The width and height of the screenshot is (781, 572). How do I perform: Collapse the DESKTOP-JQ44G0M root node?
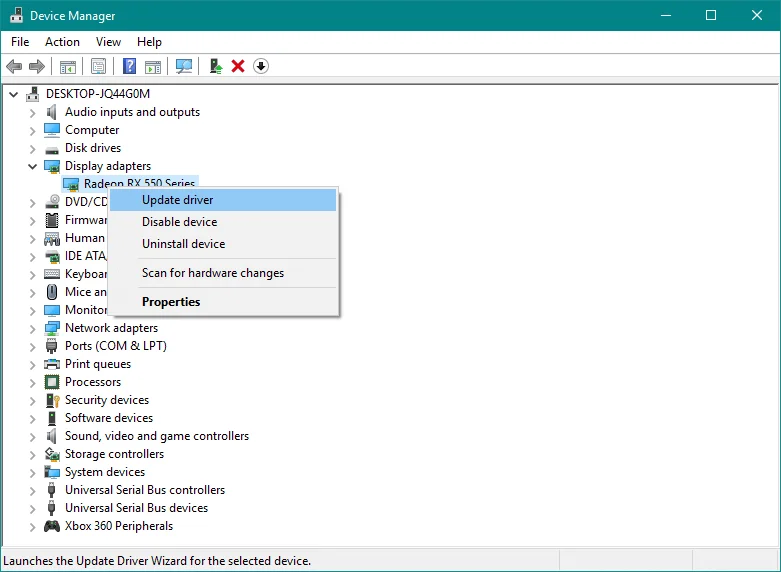[x=13, y=94]
